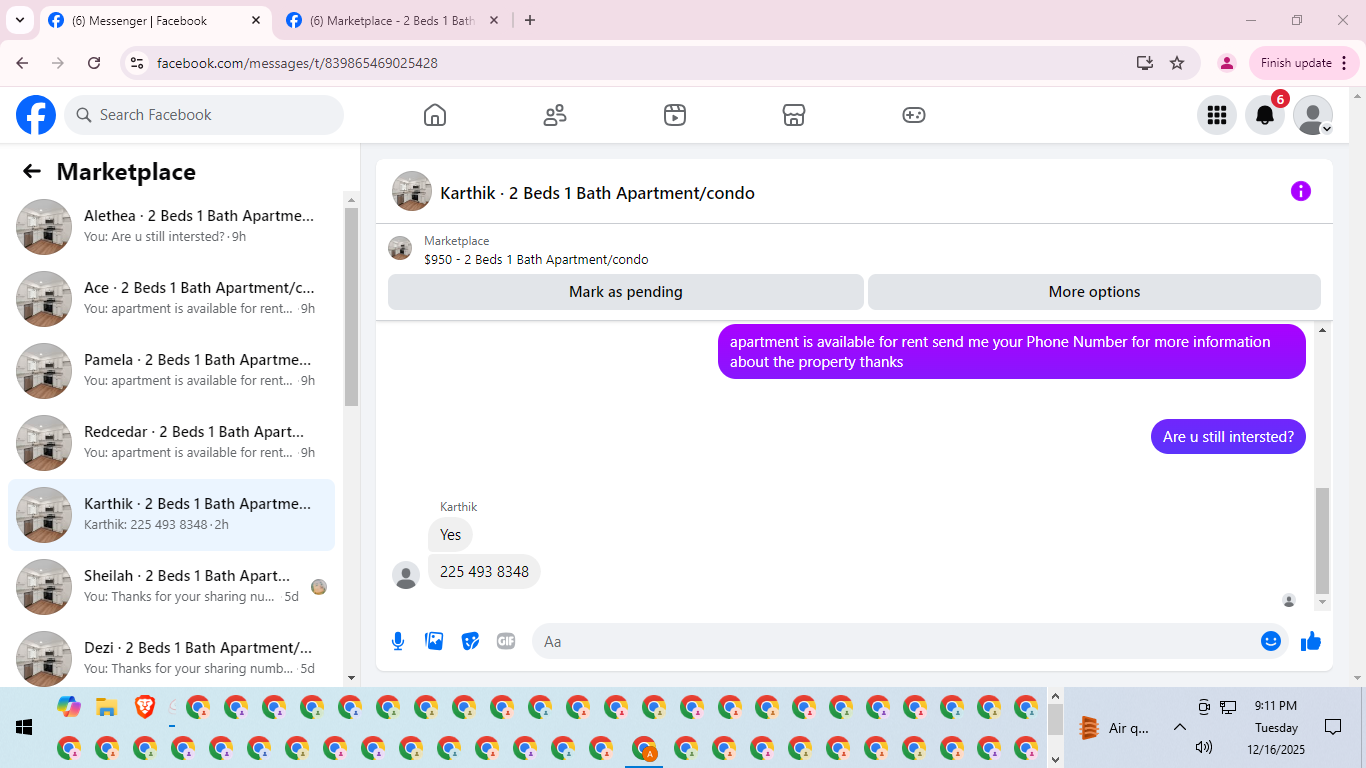View site information icon in address bar
This screenshot has height=768, width=1366.
tap(137, 63)
